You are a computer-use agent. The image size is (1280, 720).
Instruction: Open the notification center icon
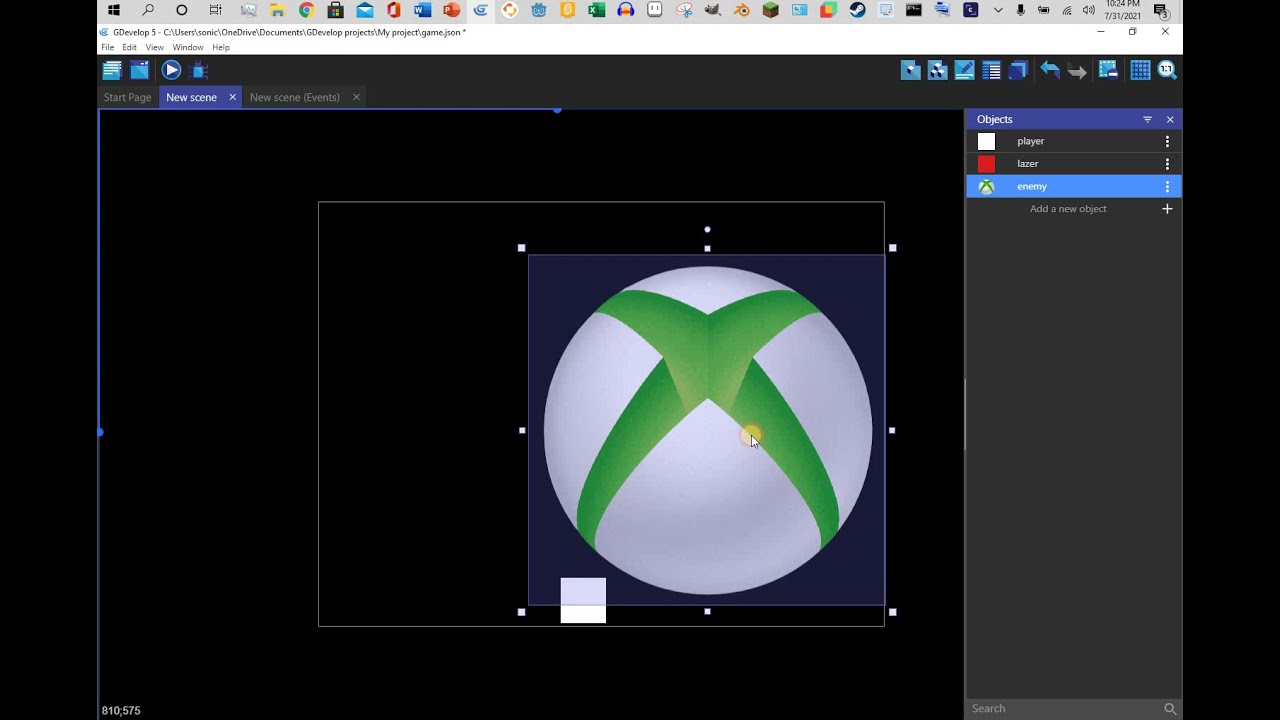click(1162, 11)
